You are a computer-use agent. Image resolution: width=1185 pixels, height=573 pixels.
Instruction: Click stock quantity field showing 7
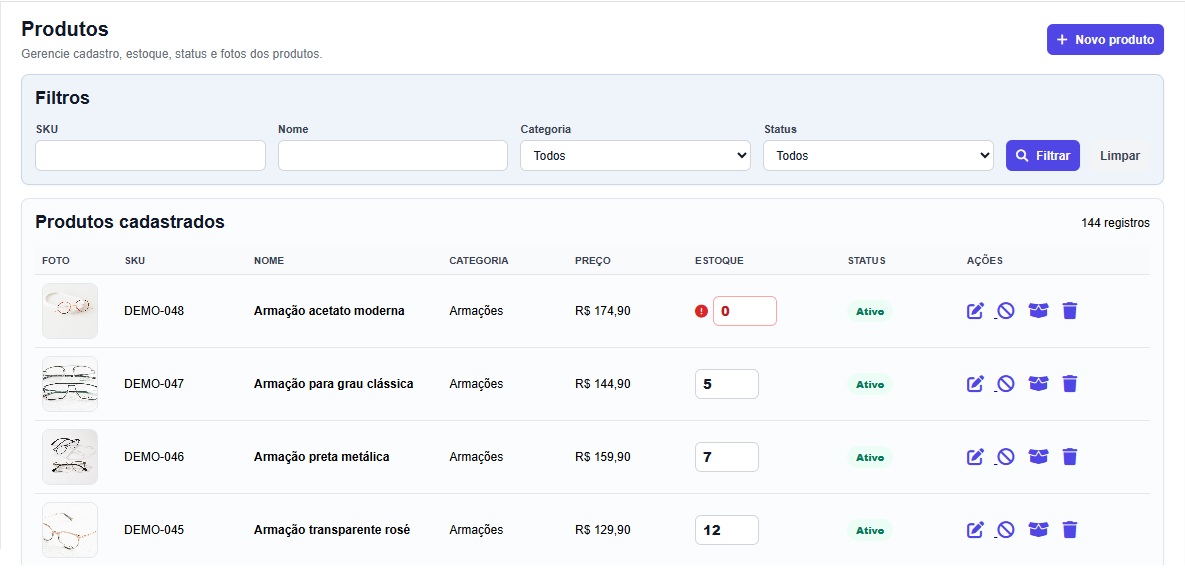727,457
